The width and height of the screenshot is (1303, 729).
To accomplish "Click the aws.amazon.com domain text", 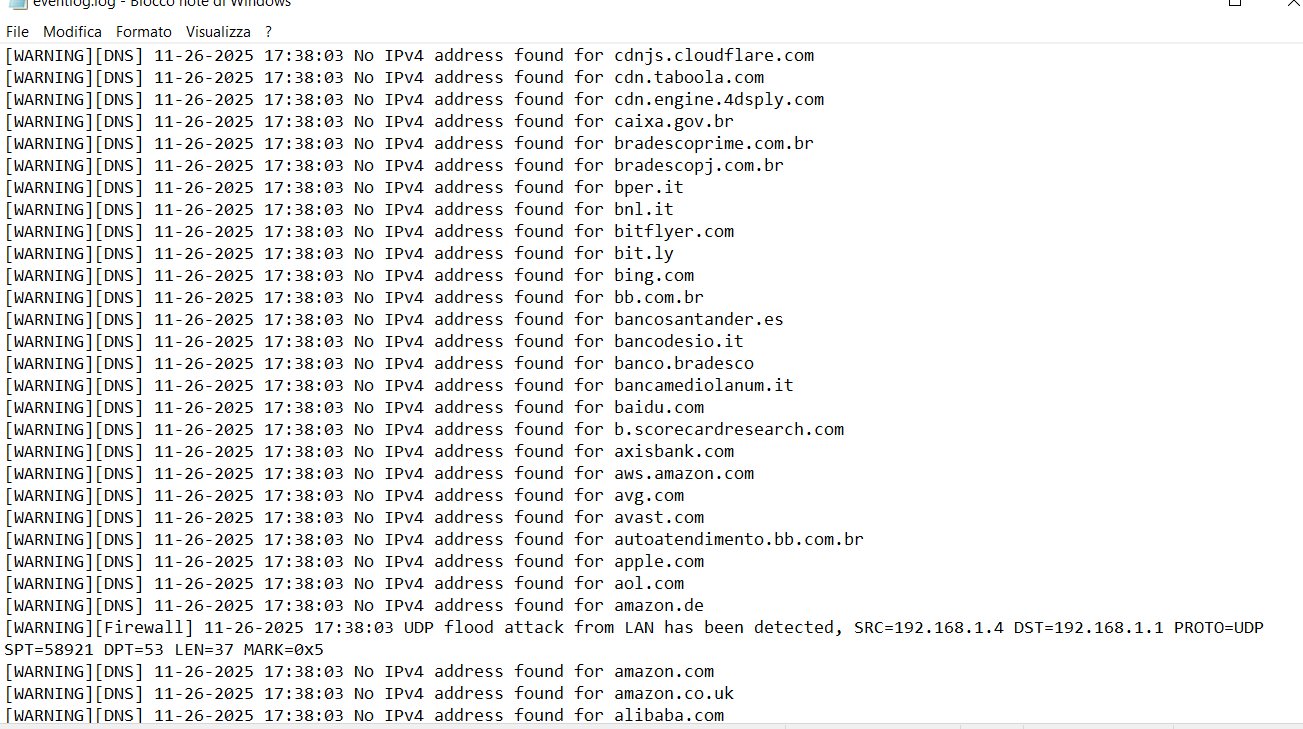I will 683,474.
